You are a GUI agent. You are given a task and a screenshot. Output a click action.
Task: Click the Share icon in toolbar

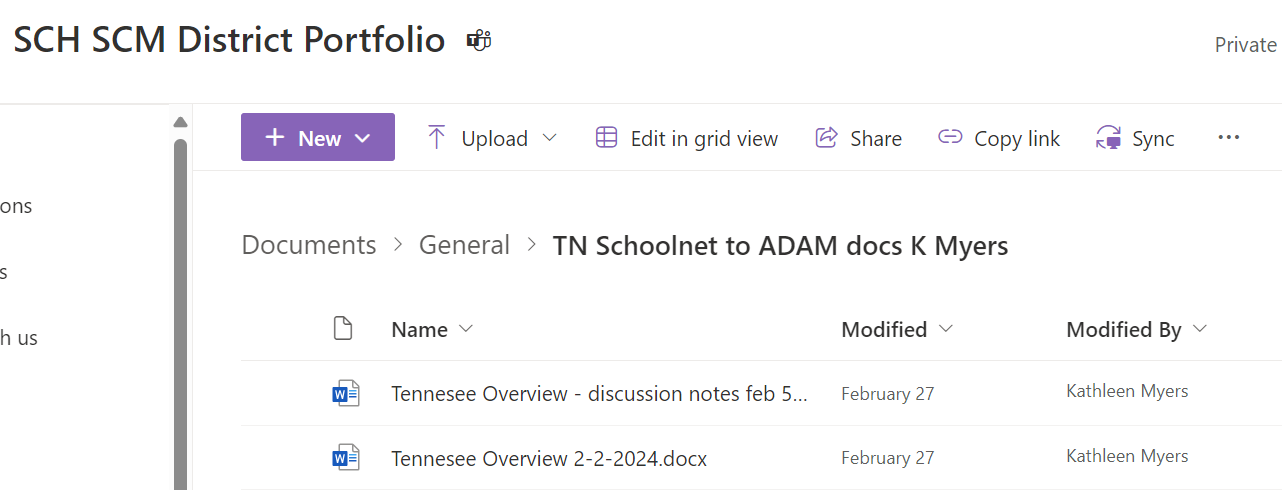(826, 138)
